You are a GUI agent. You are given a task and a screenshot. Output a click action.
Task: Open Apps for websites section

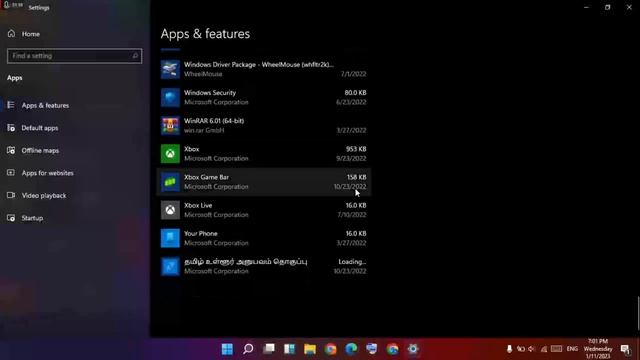point(47,173)
